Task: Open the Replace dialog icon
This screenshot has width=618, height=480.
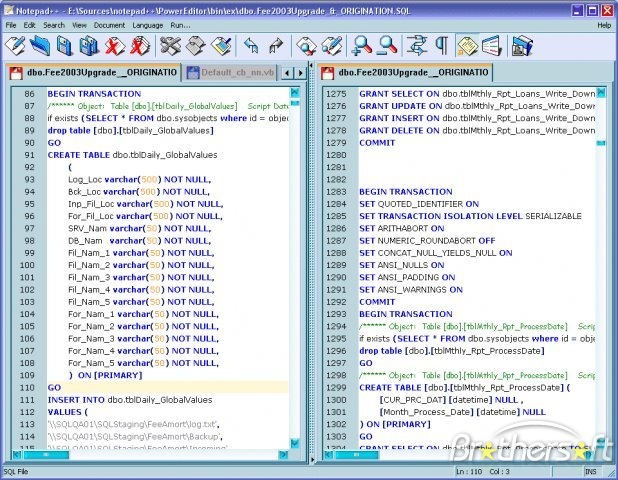Action: click(x=332, y=46)
